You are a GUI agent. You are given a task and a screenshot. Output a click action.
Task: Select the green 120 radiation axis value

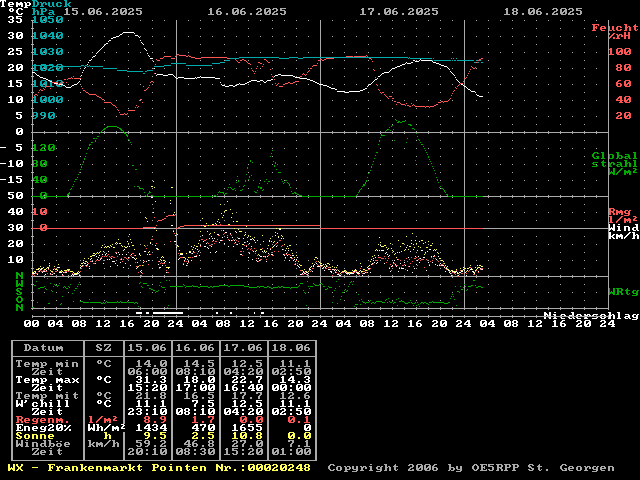pos(44,147)
